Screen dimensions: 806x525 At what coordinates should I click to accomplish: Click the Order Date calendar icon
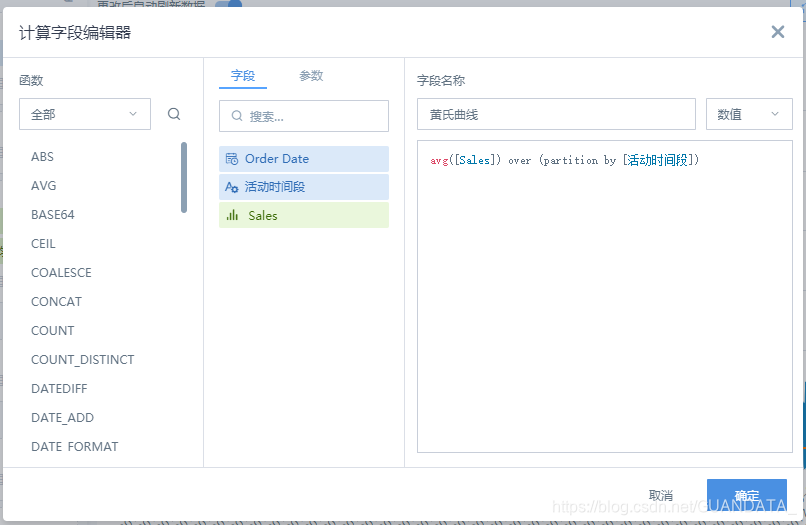tap(232, 159)
